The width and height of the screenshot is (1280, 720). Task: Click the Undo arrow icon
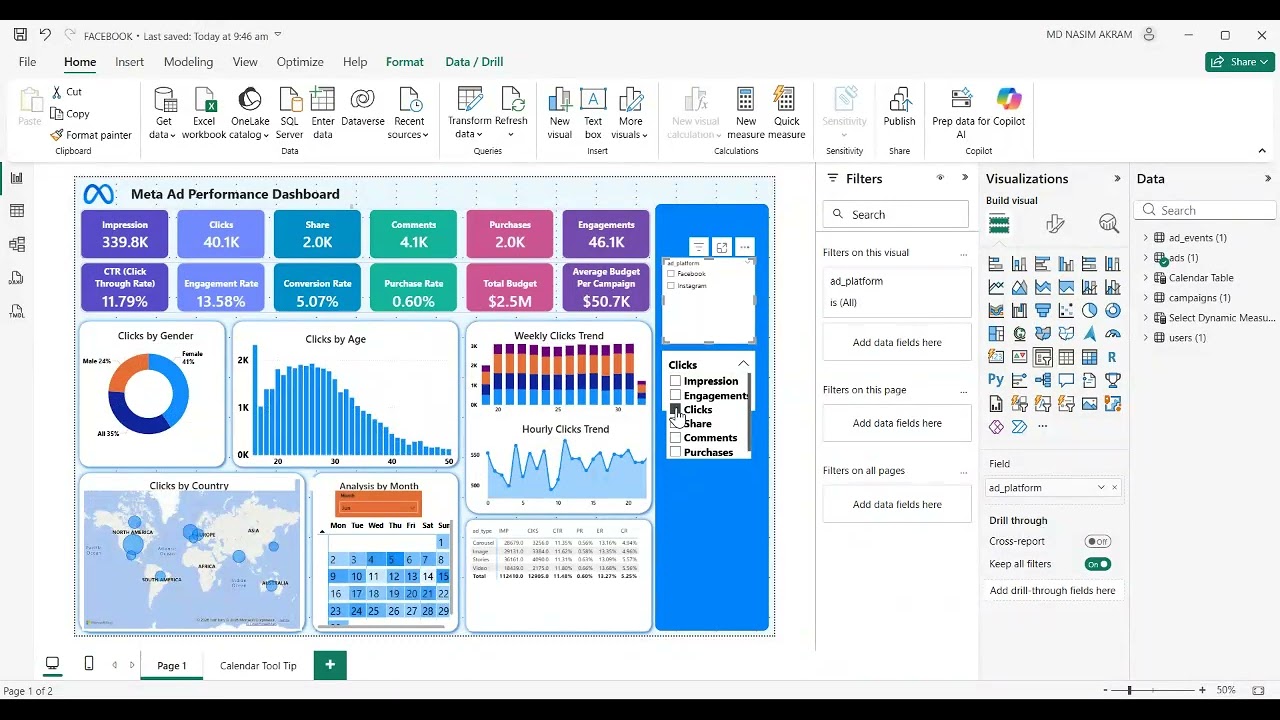click(45, 35)
